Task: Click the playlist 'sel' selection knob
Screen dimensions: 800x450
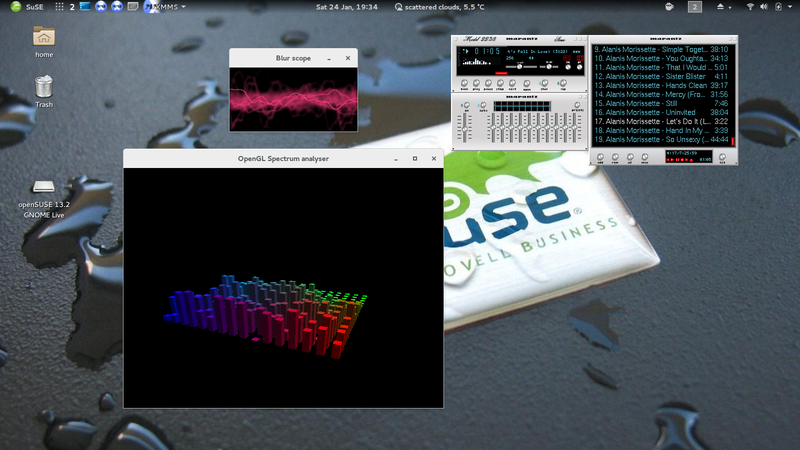Action: [630, 157]
